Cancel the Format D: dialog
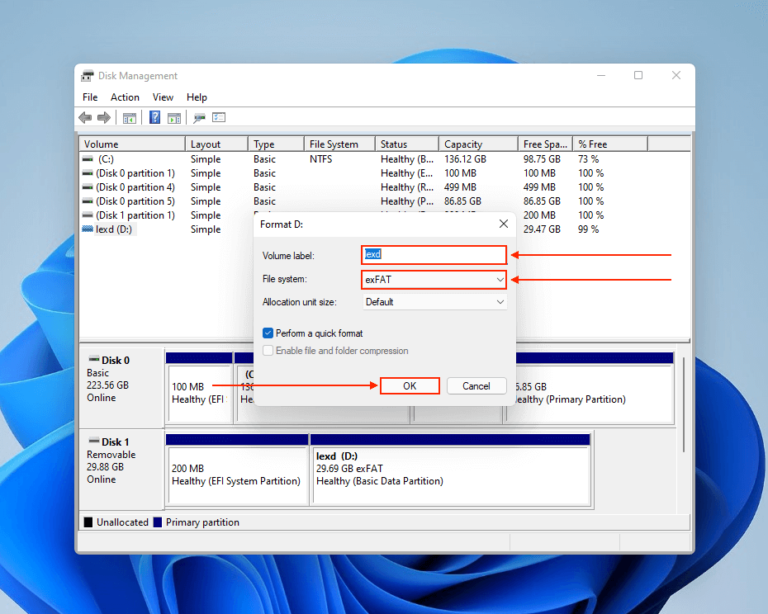768x614 pixels. pyautogui.click(x=476, y=386)
